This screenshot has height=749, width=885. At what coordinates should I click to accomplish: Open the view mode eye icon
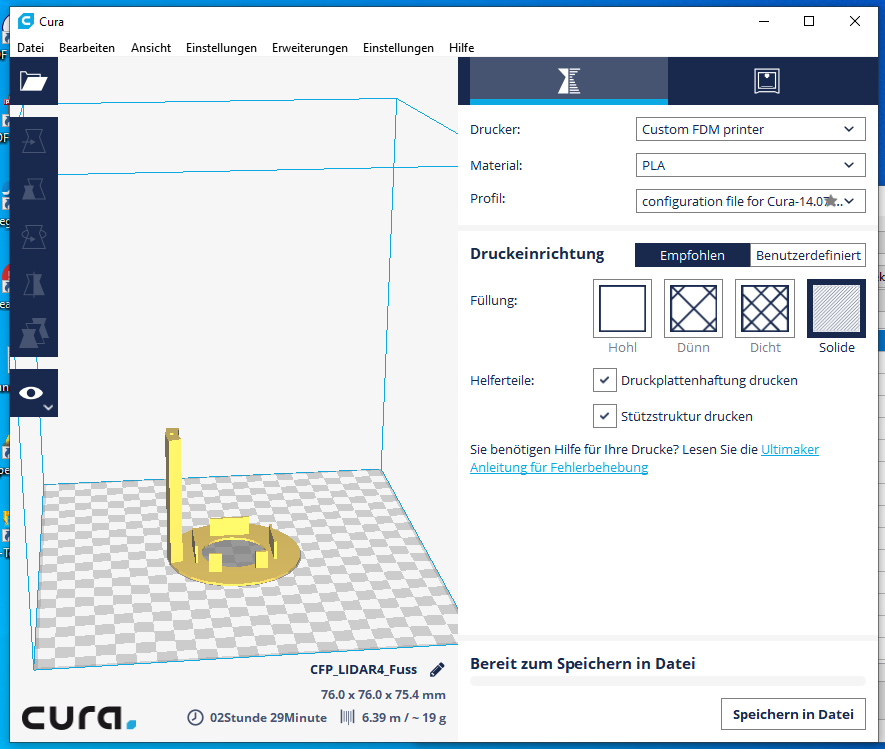[x=32, y=393]
